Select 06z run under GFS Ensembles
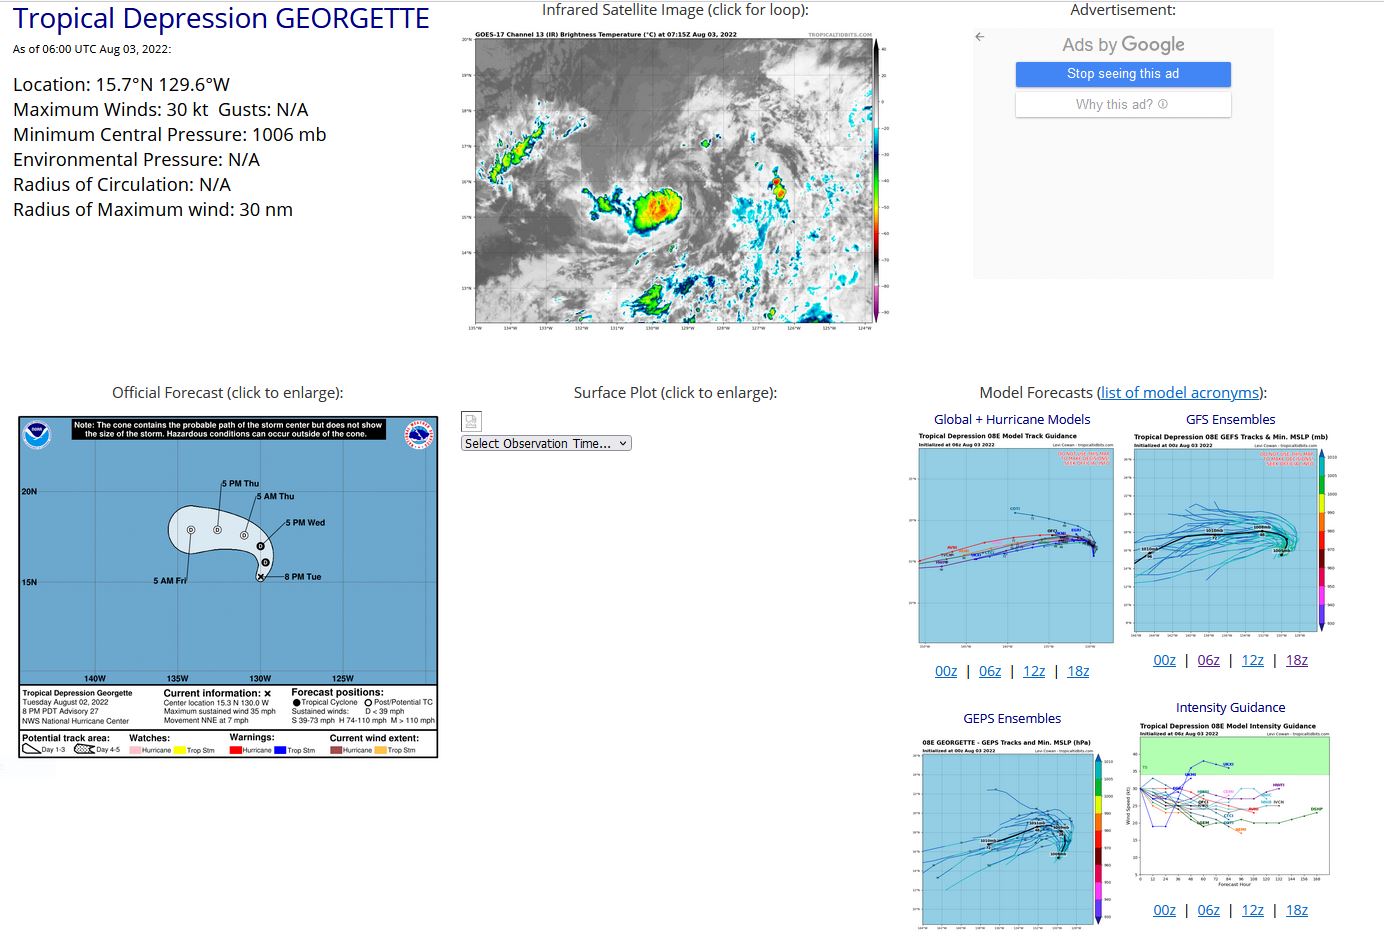This screenshot has width=1384, height=939. click(1208, 660)
